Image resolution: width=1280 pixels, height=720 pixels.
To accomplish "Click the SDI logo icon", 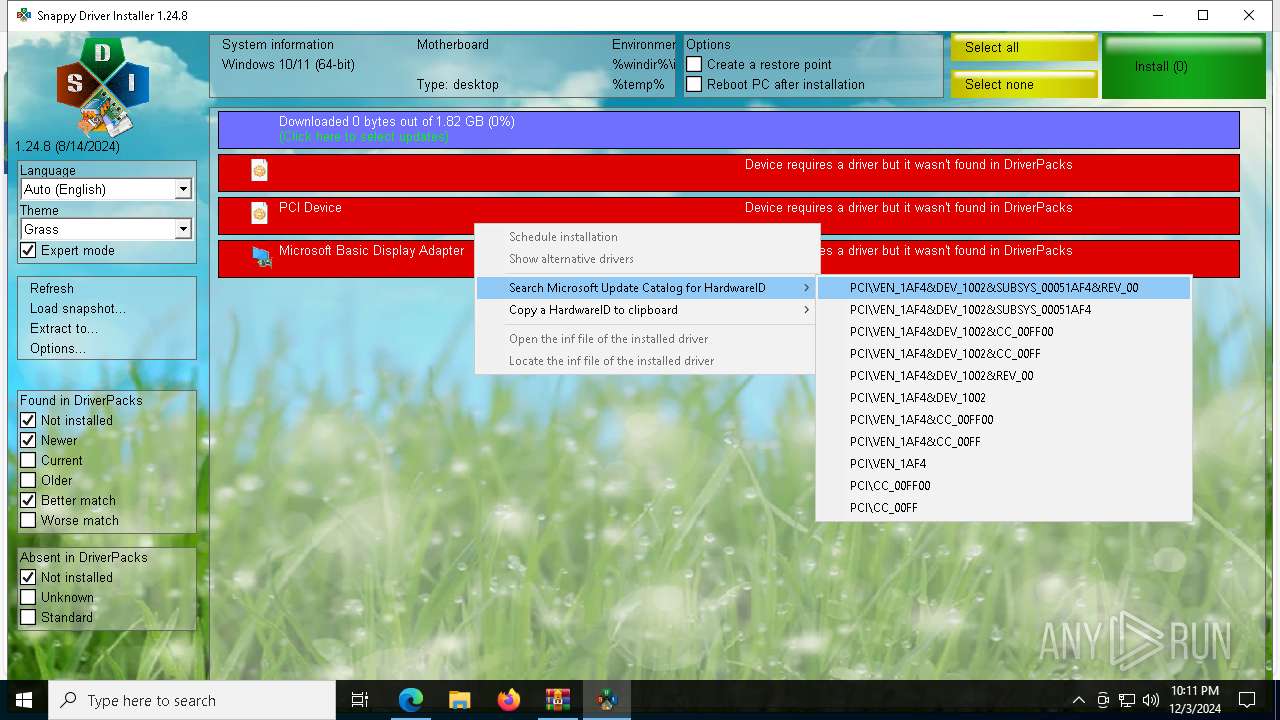I will pos(103,87).
